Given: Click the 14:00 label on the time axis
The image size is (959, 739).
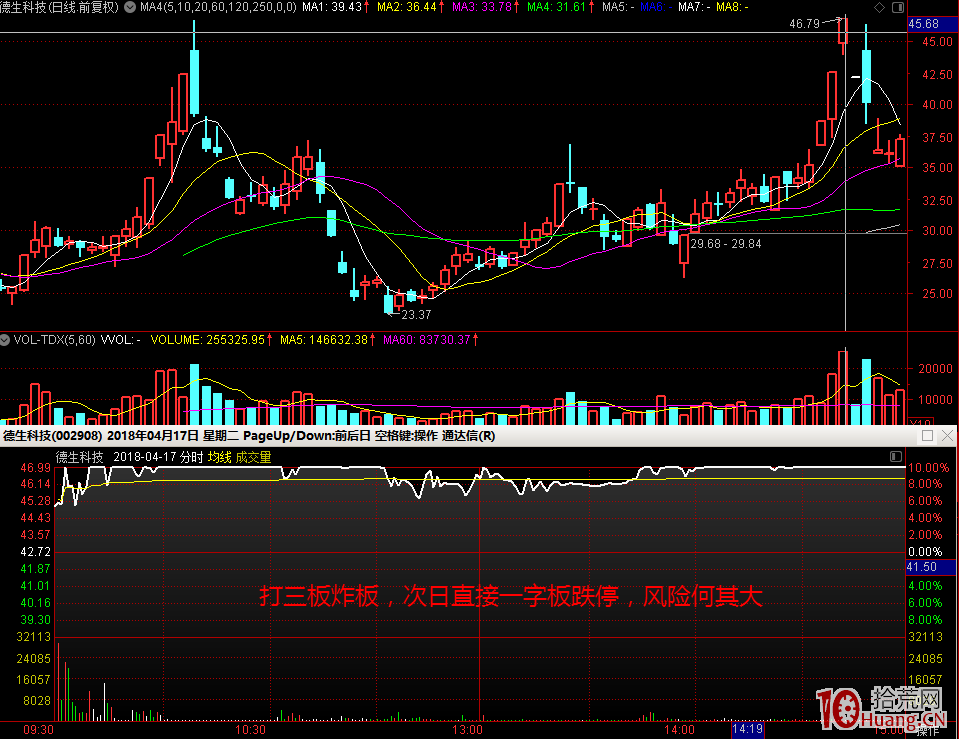Looking at the screenshot, I should click(679, 730).
